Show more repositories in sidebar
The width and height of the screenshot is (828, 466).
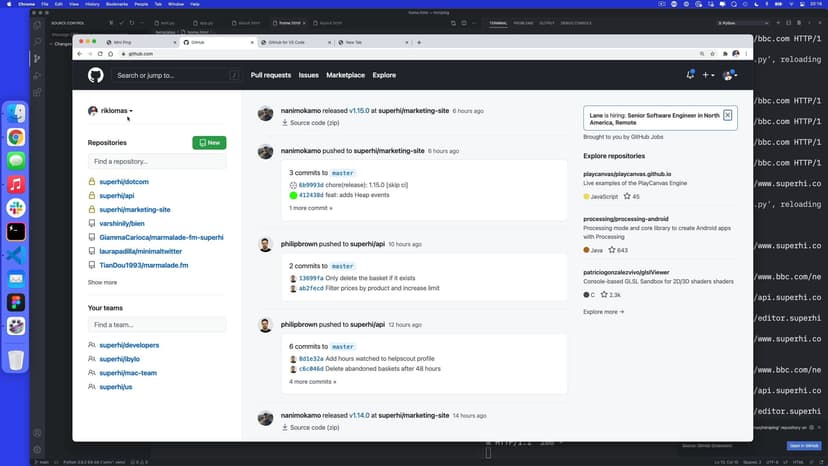click(102, 283)
